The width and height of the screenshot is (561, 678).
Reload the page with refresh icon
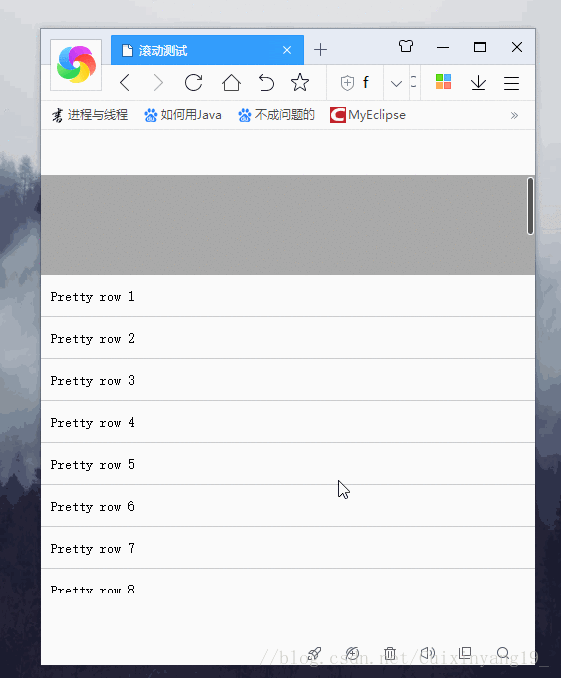point(193,82)
